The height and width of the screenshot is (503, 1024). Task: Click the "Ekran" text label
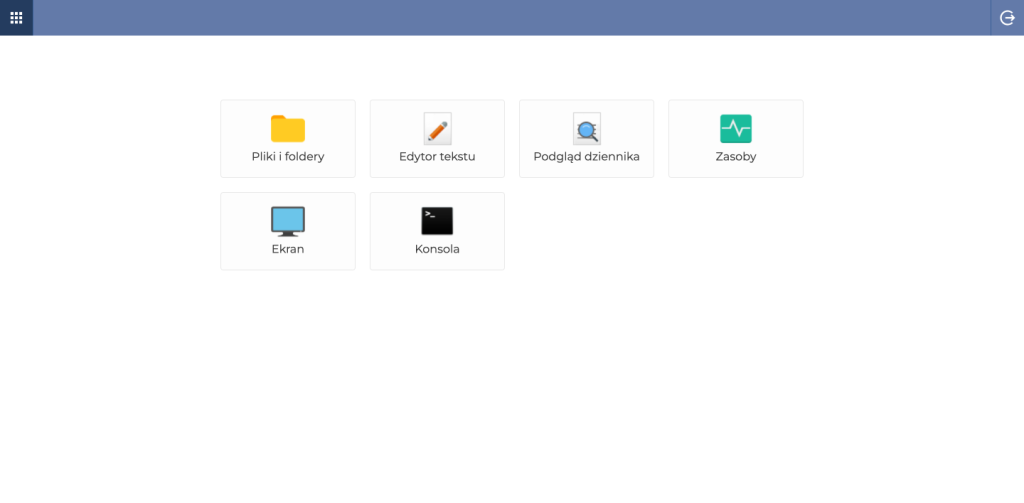pyautogui.click(x=288, y=249)
